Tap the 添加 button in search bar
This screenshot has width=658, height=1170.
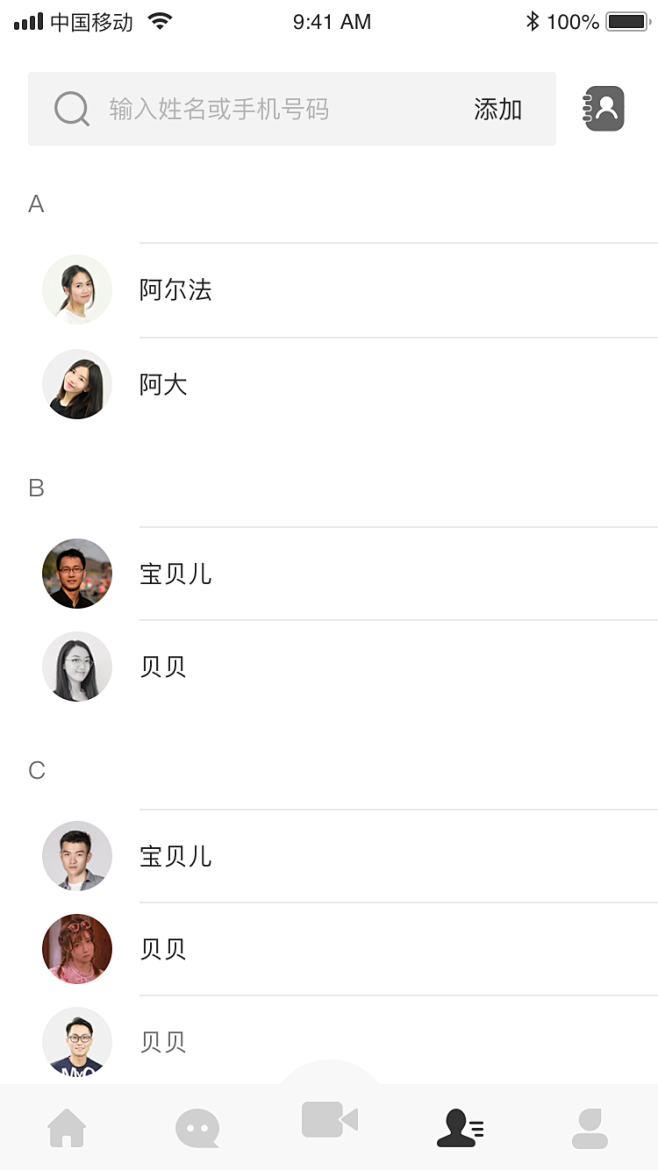tap(498, 110)
